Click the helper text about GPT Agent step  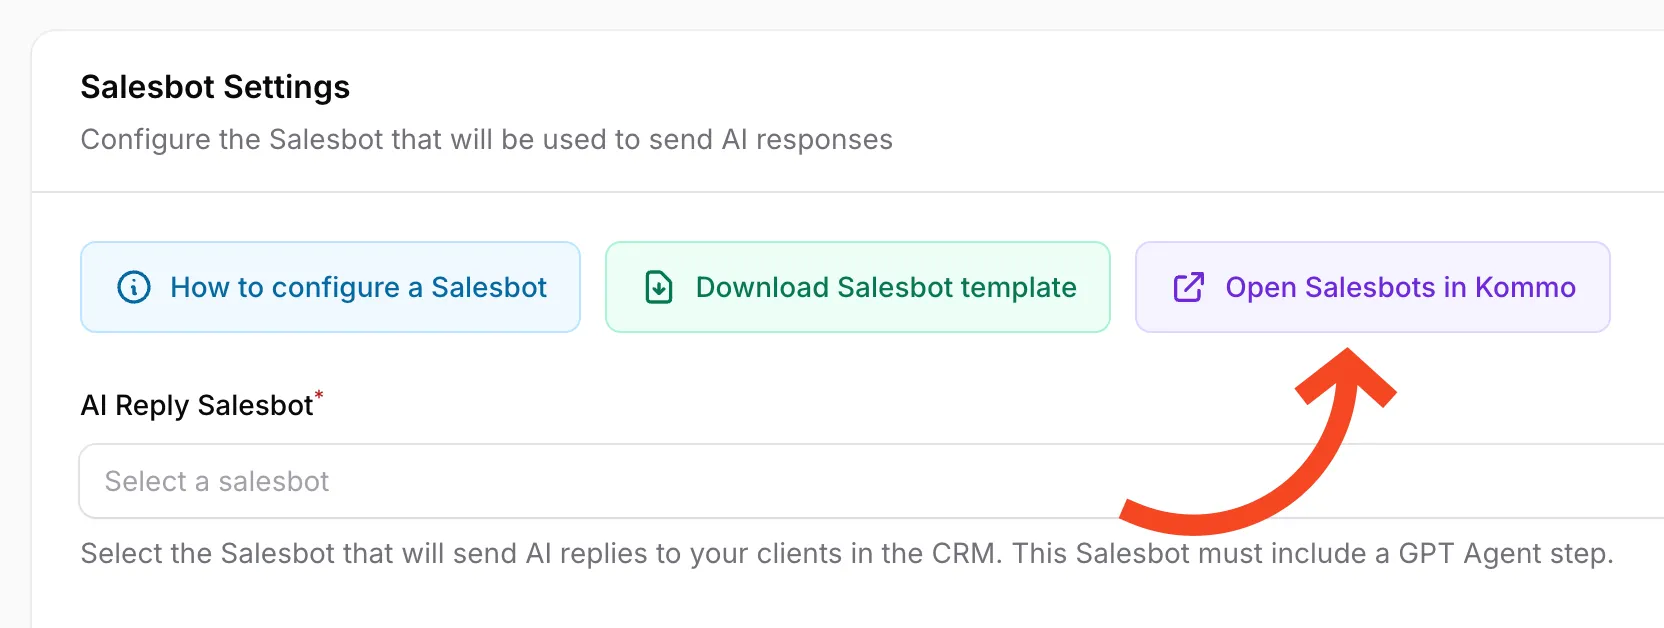[846, 553]
